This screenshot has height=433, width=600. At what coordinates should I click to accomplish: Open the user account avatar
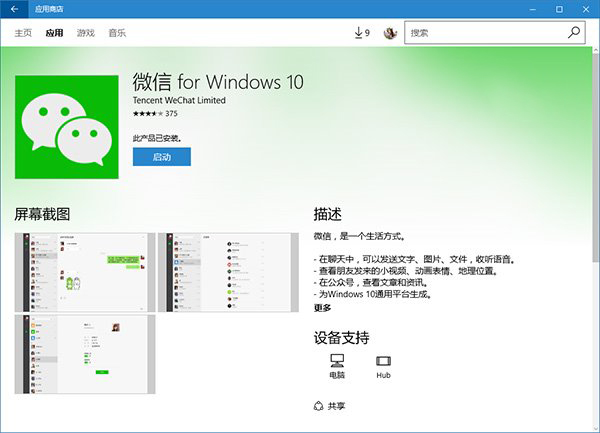click(390, 33)
